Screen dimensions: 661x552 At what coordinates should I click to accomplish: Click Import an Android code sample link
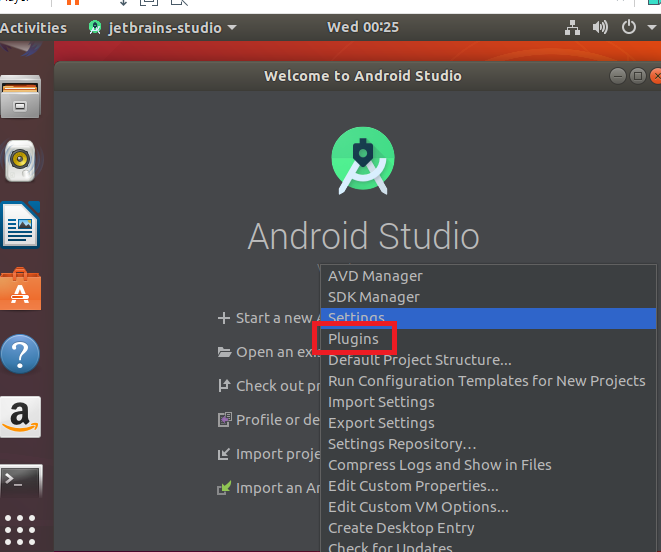pos(277,488)
